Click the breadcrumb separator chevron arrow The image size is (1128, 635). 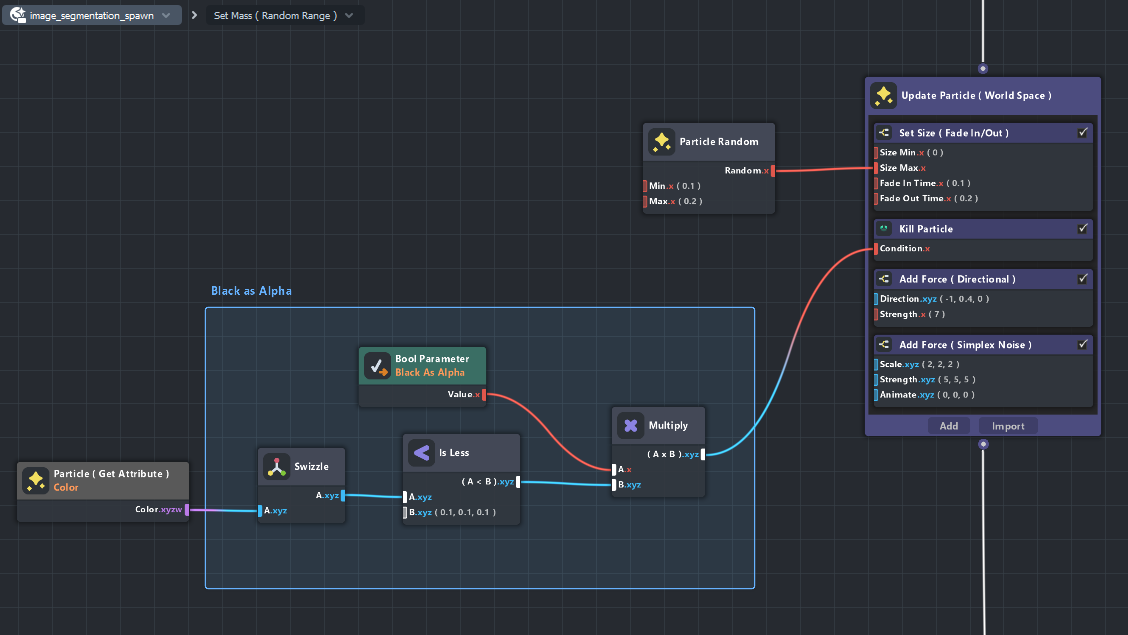click(194, 16)
